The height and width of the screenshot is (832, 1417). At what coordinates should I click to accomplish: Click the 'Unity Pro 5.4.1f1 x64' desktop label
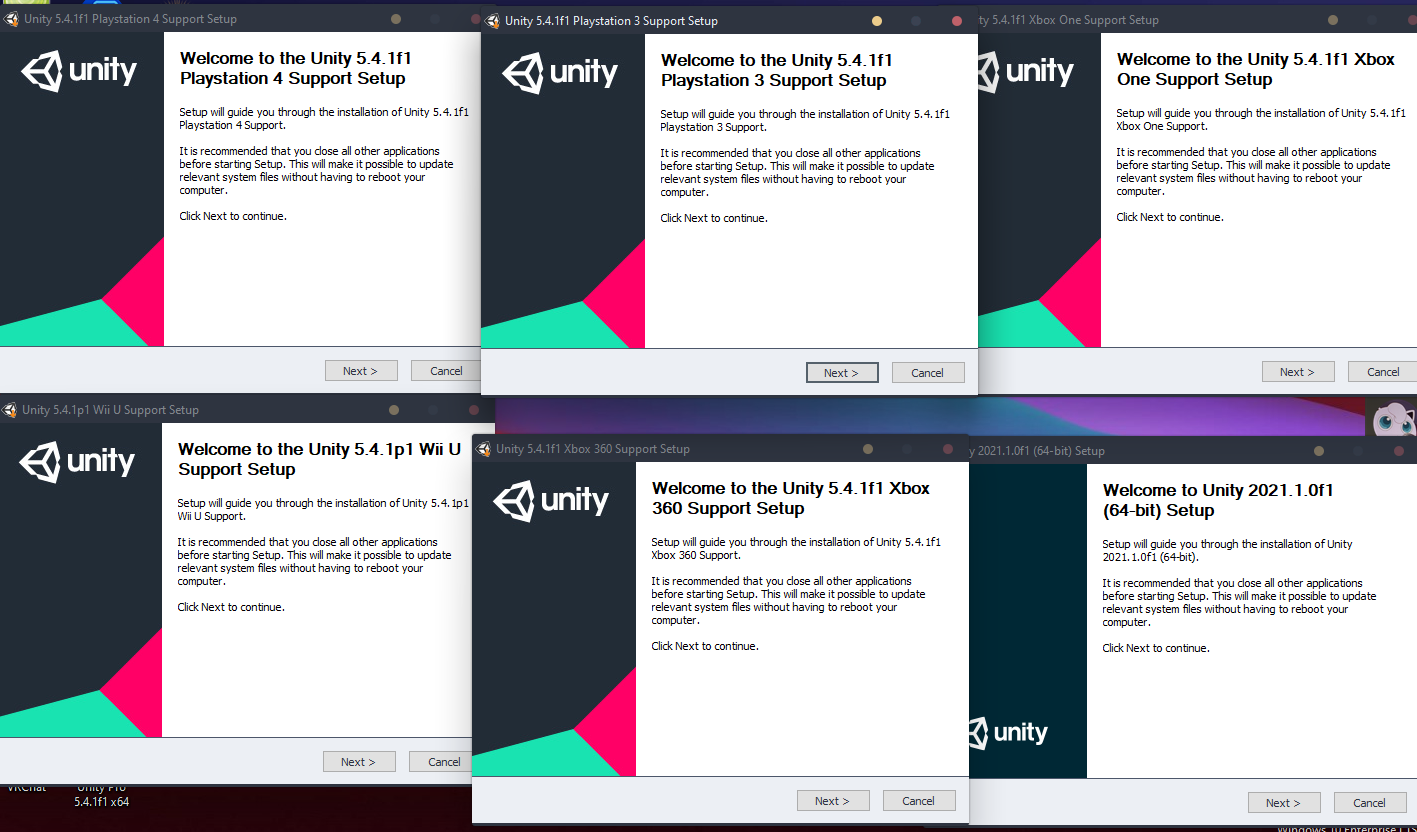pos(102,794)
